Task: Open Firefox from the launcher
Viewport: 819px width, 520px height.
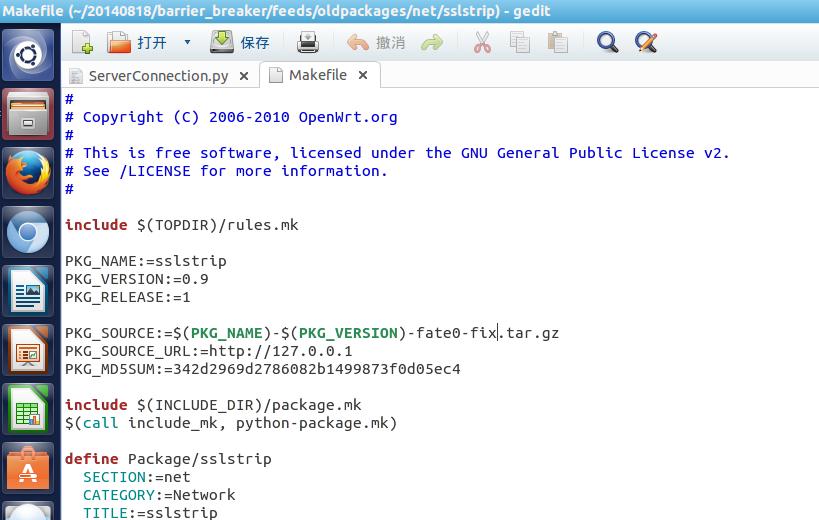Action: pos(28,173)
